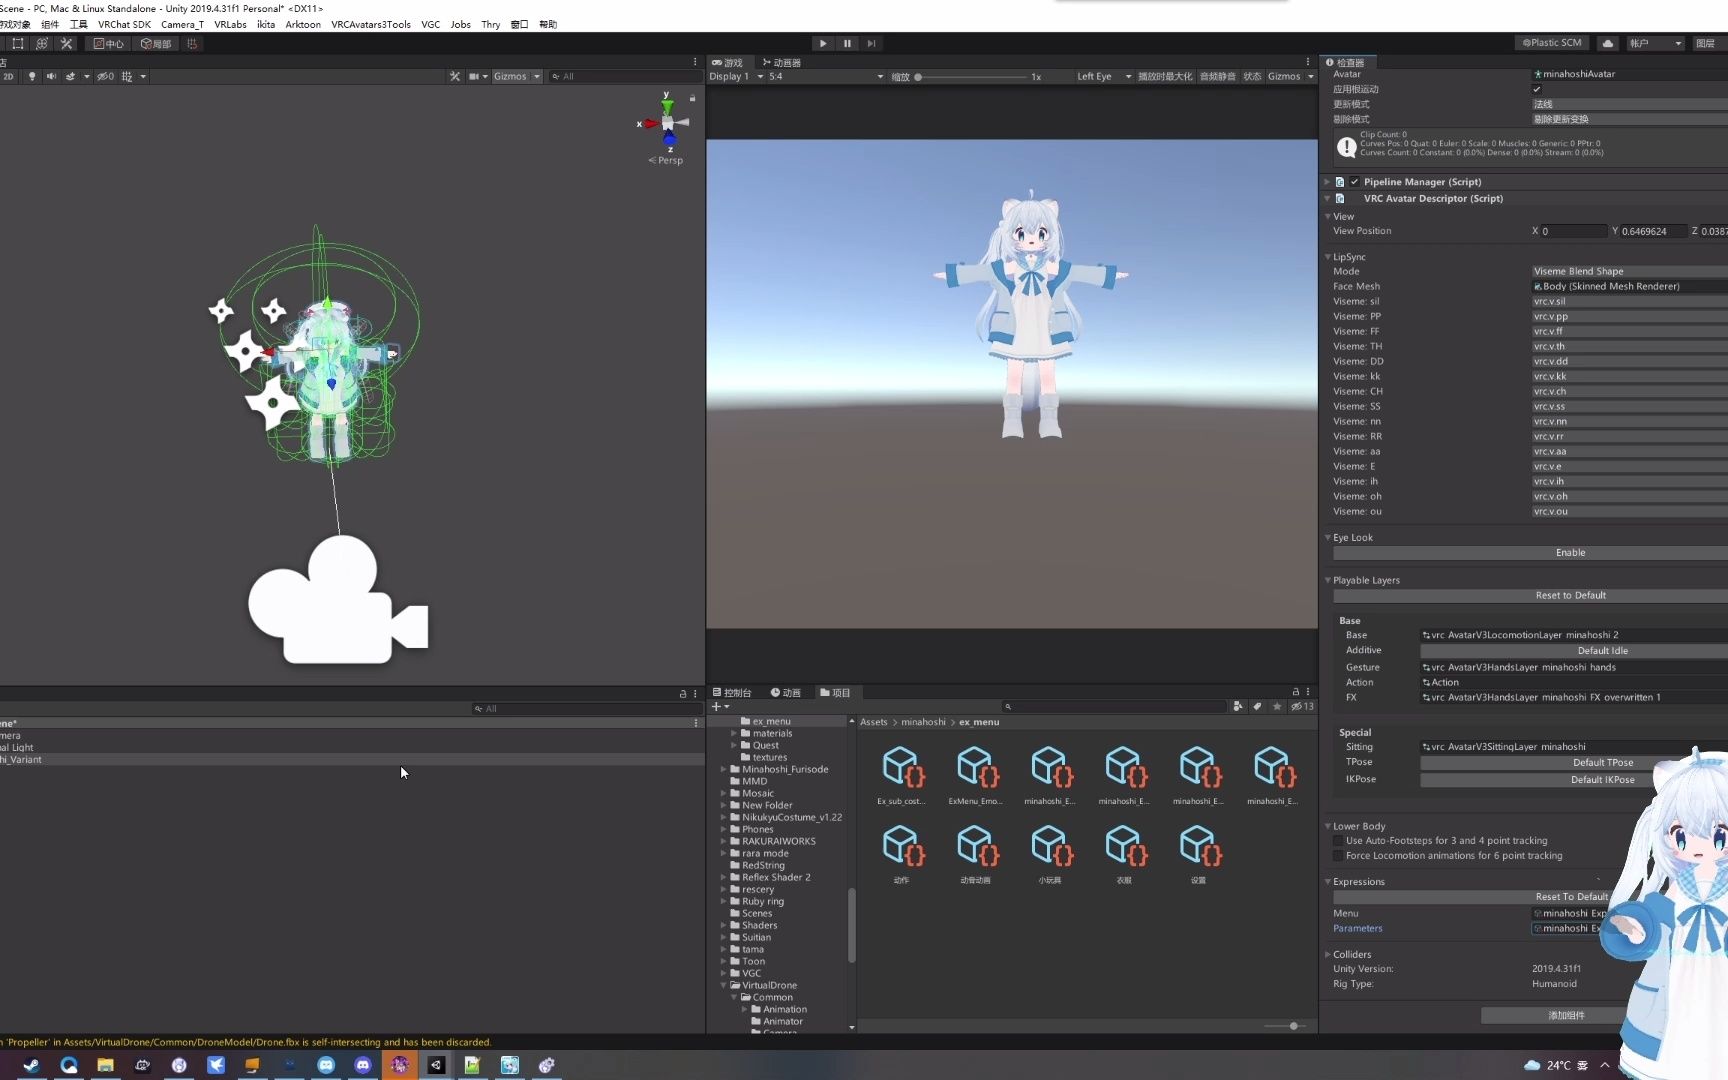The height and width of the screenshot is (1080, 1728).
Task: Switch to the Animator tab
Action: [781, 62]
